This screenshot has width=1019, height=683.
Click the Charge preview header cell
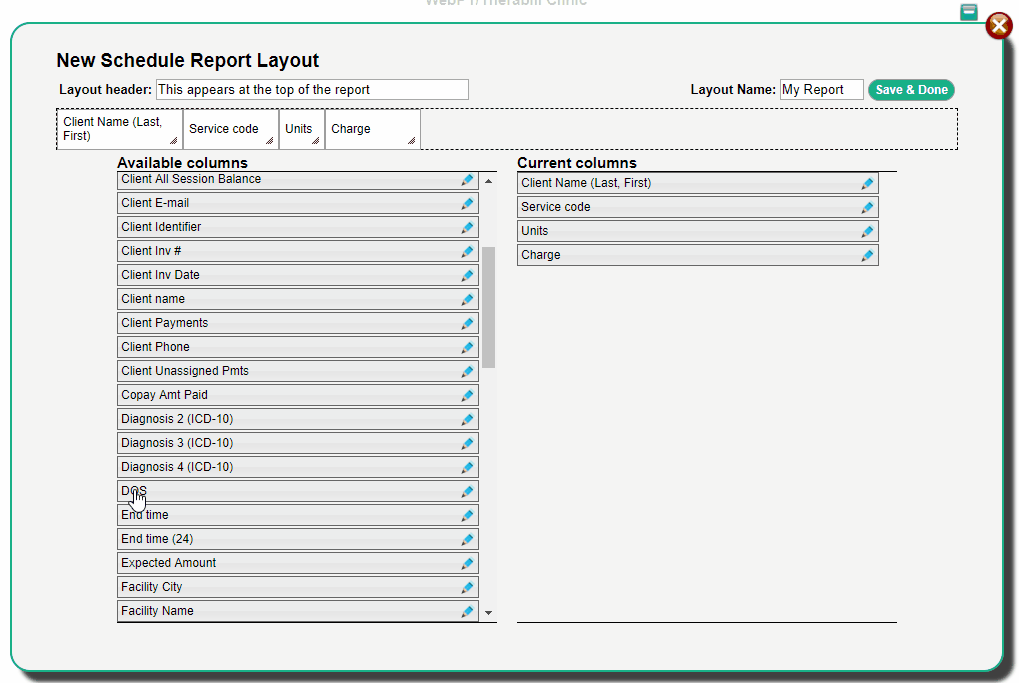pyautogui.click(x=372, y=129)
